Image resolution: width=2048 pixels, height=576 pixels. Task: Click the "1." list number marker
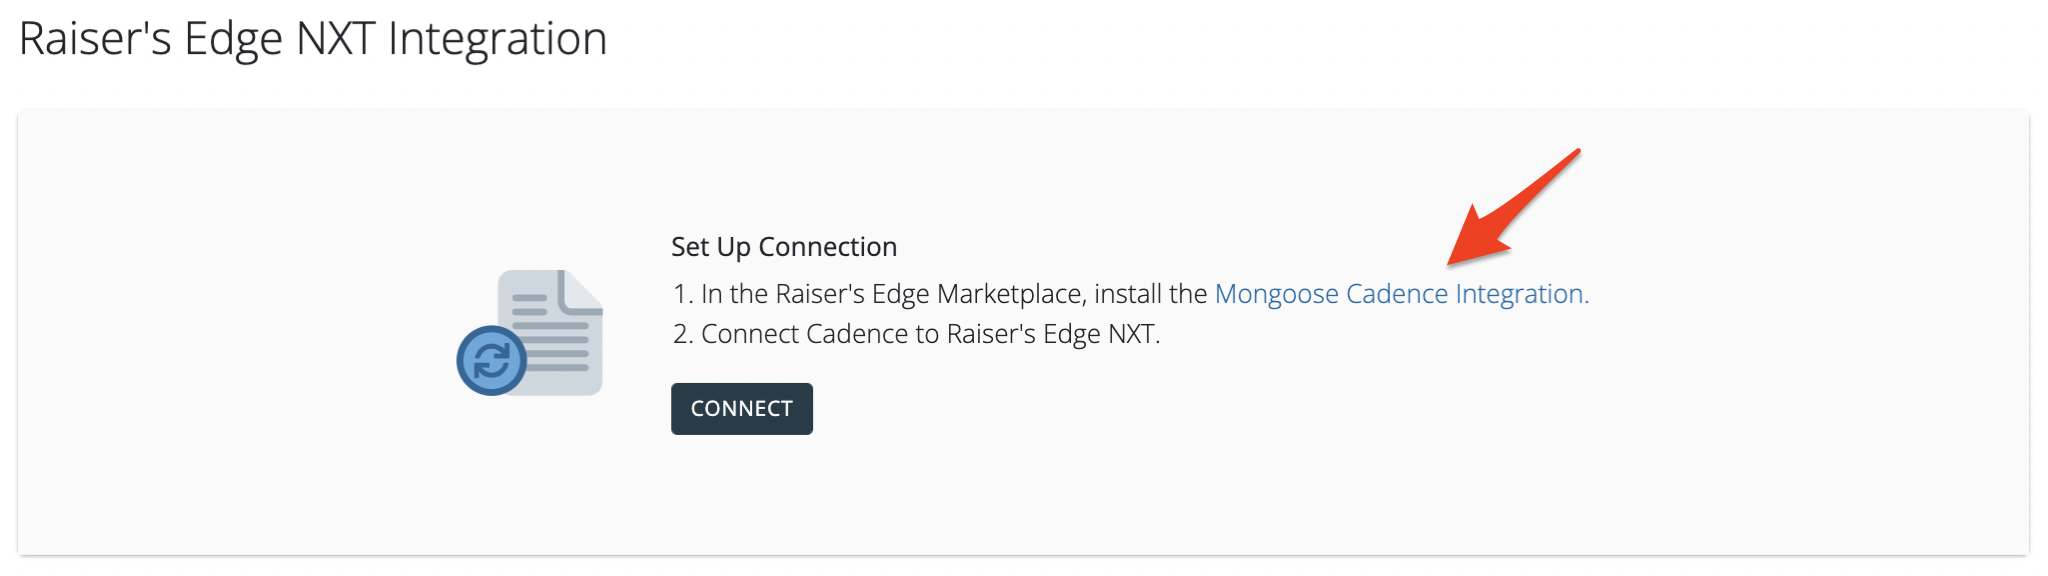[x=683, y=294]
